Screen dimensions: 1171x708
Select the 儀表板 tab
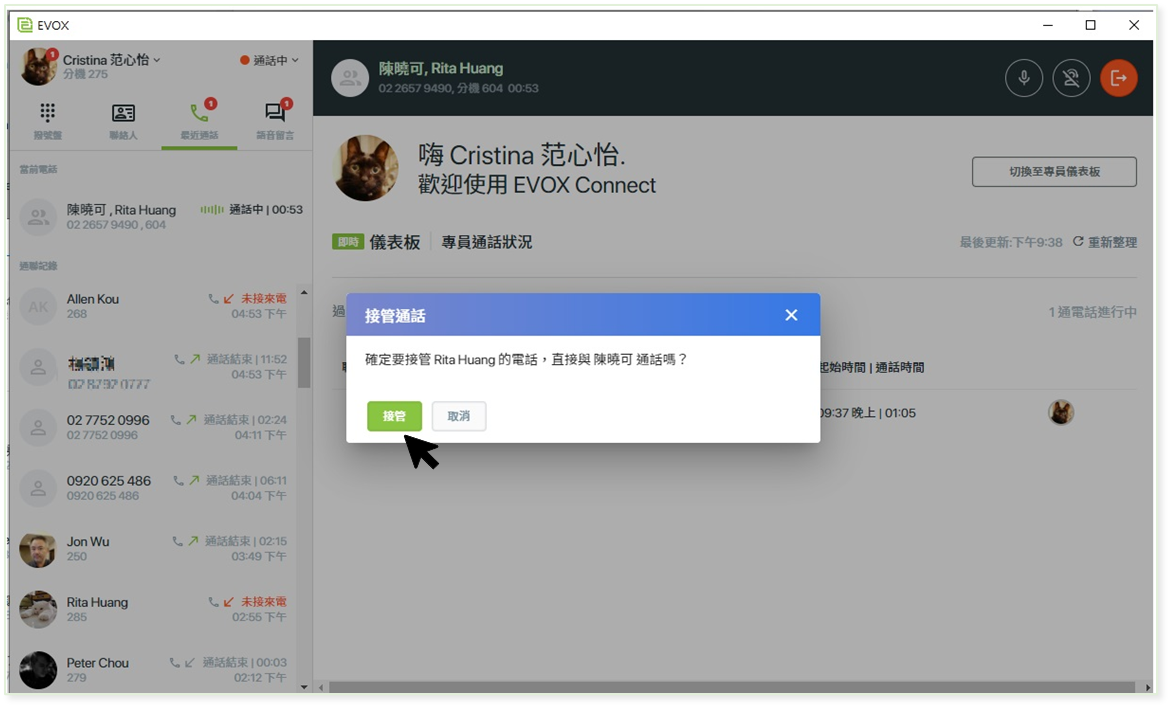394,242
